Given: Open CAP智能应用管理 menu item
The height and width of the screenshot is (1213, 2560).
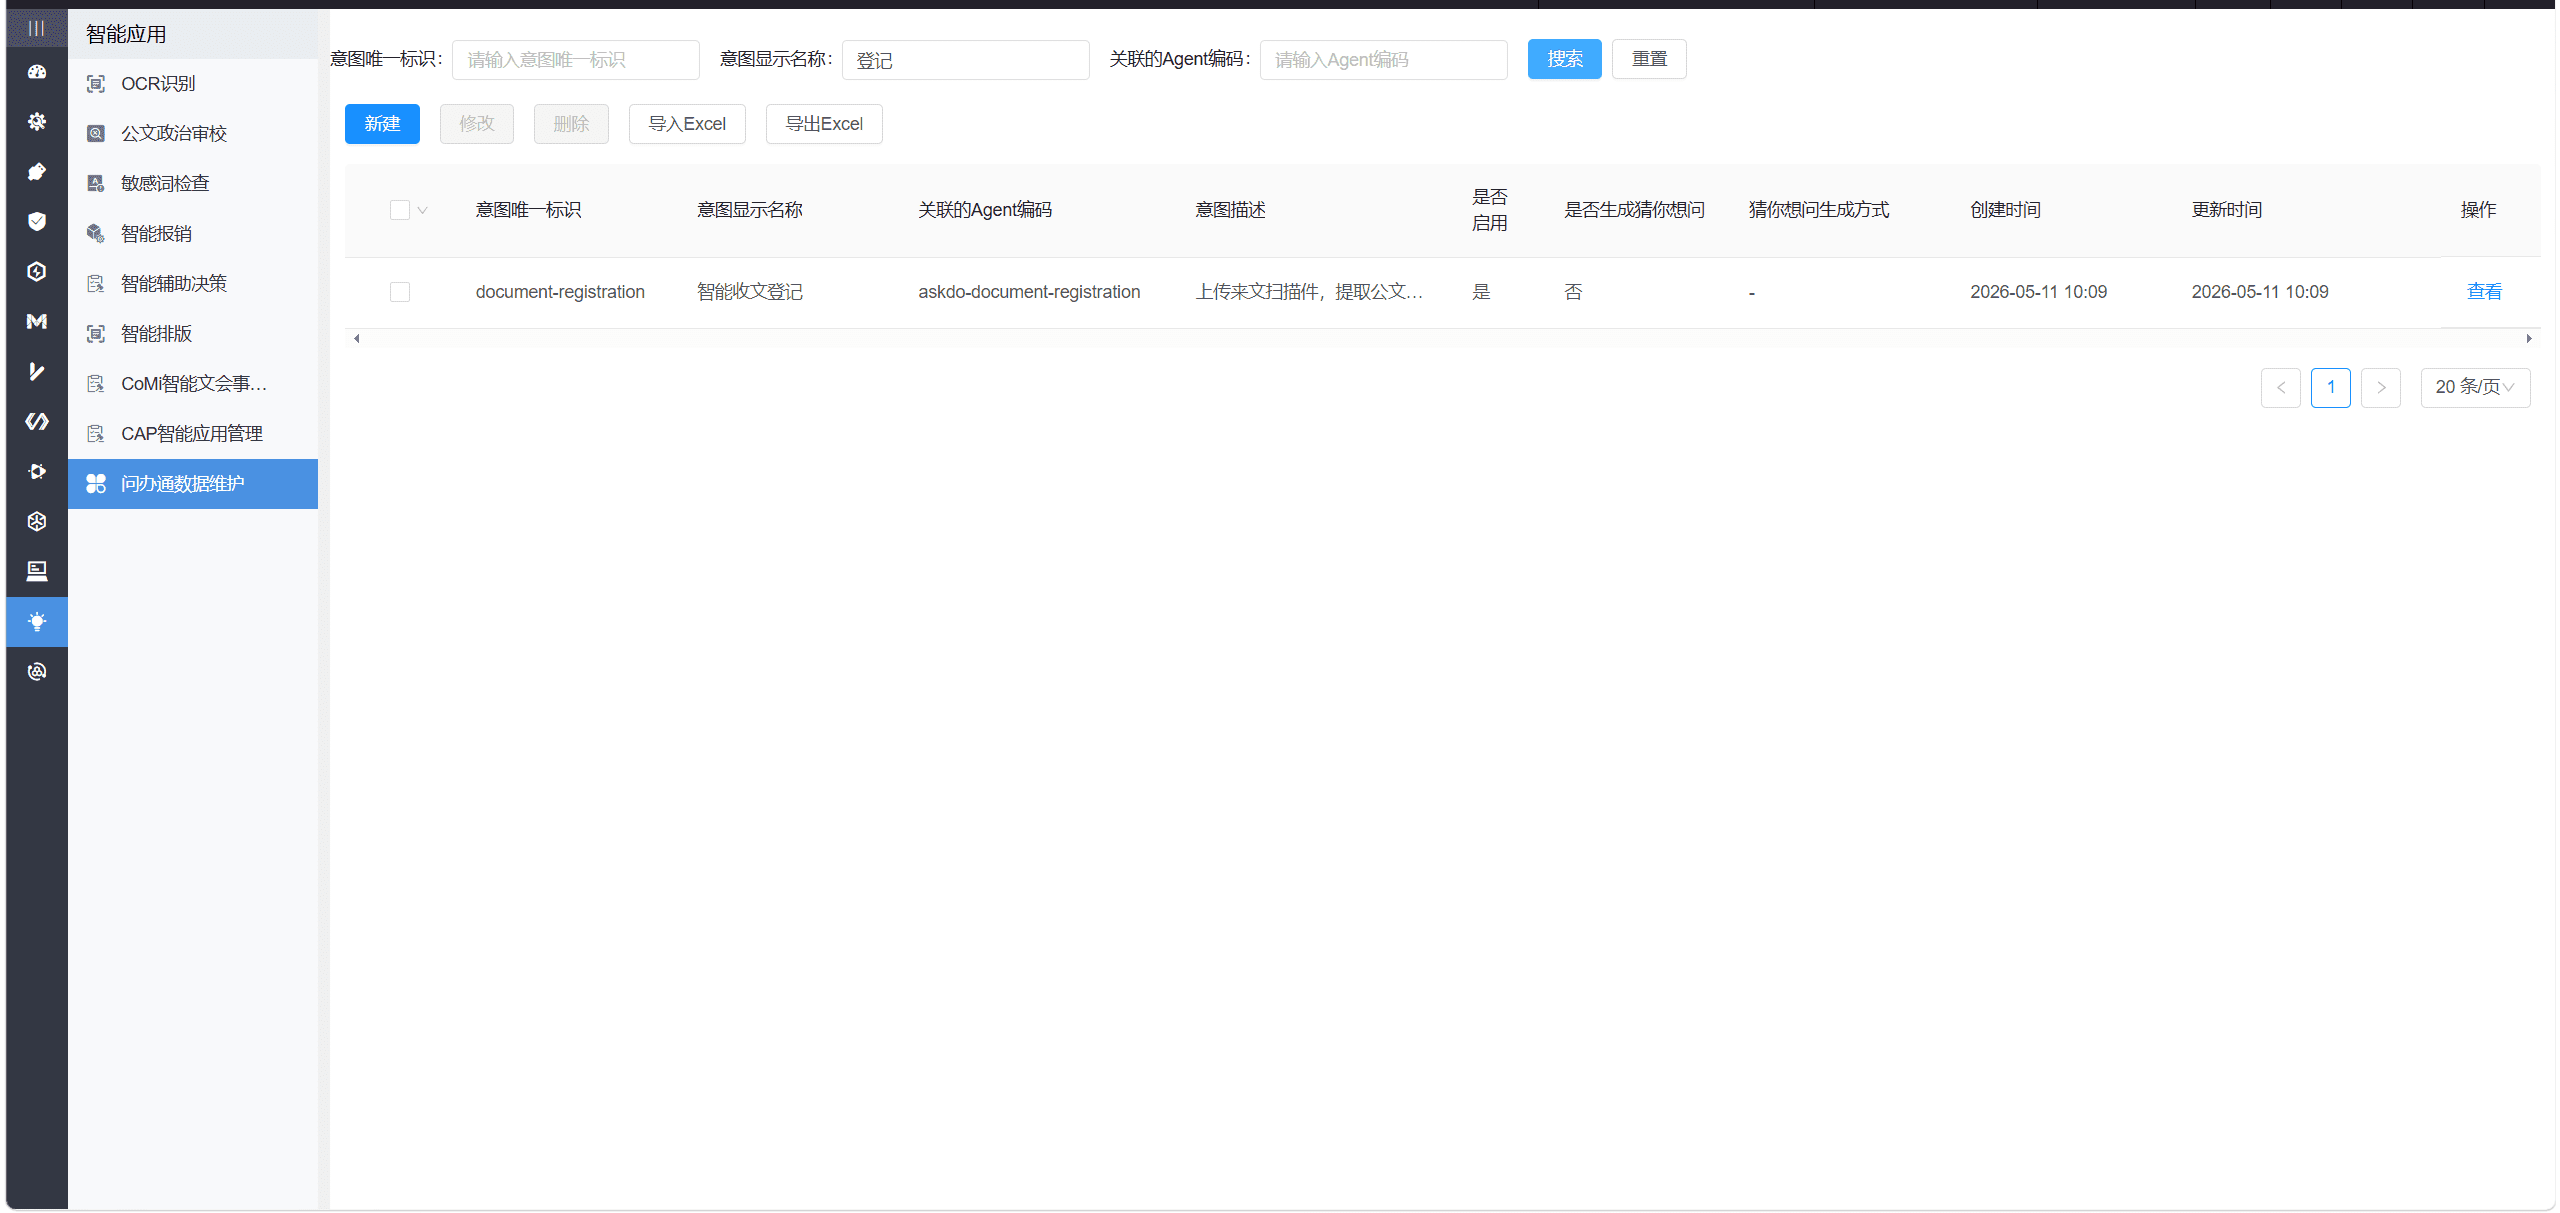Looking at the screenshot, I should (193, 434).
